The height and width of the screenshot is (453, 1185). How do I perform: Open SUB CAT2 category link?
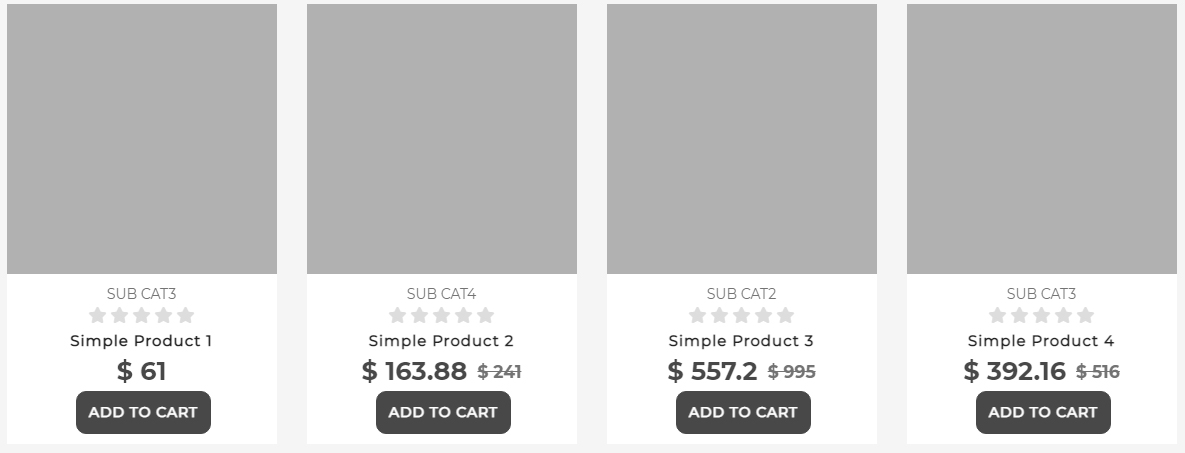pos(741,294)
